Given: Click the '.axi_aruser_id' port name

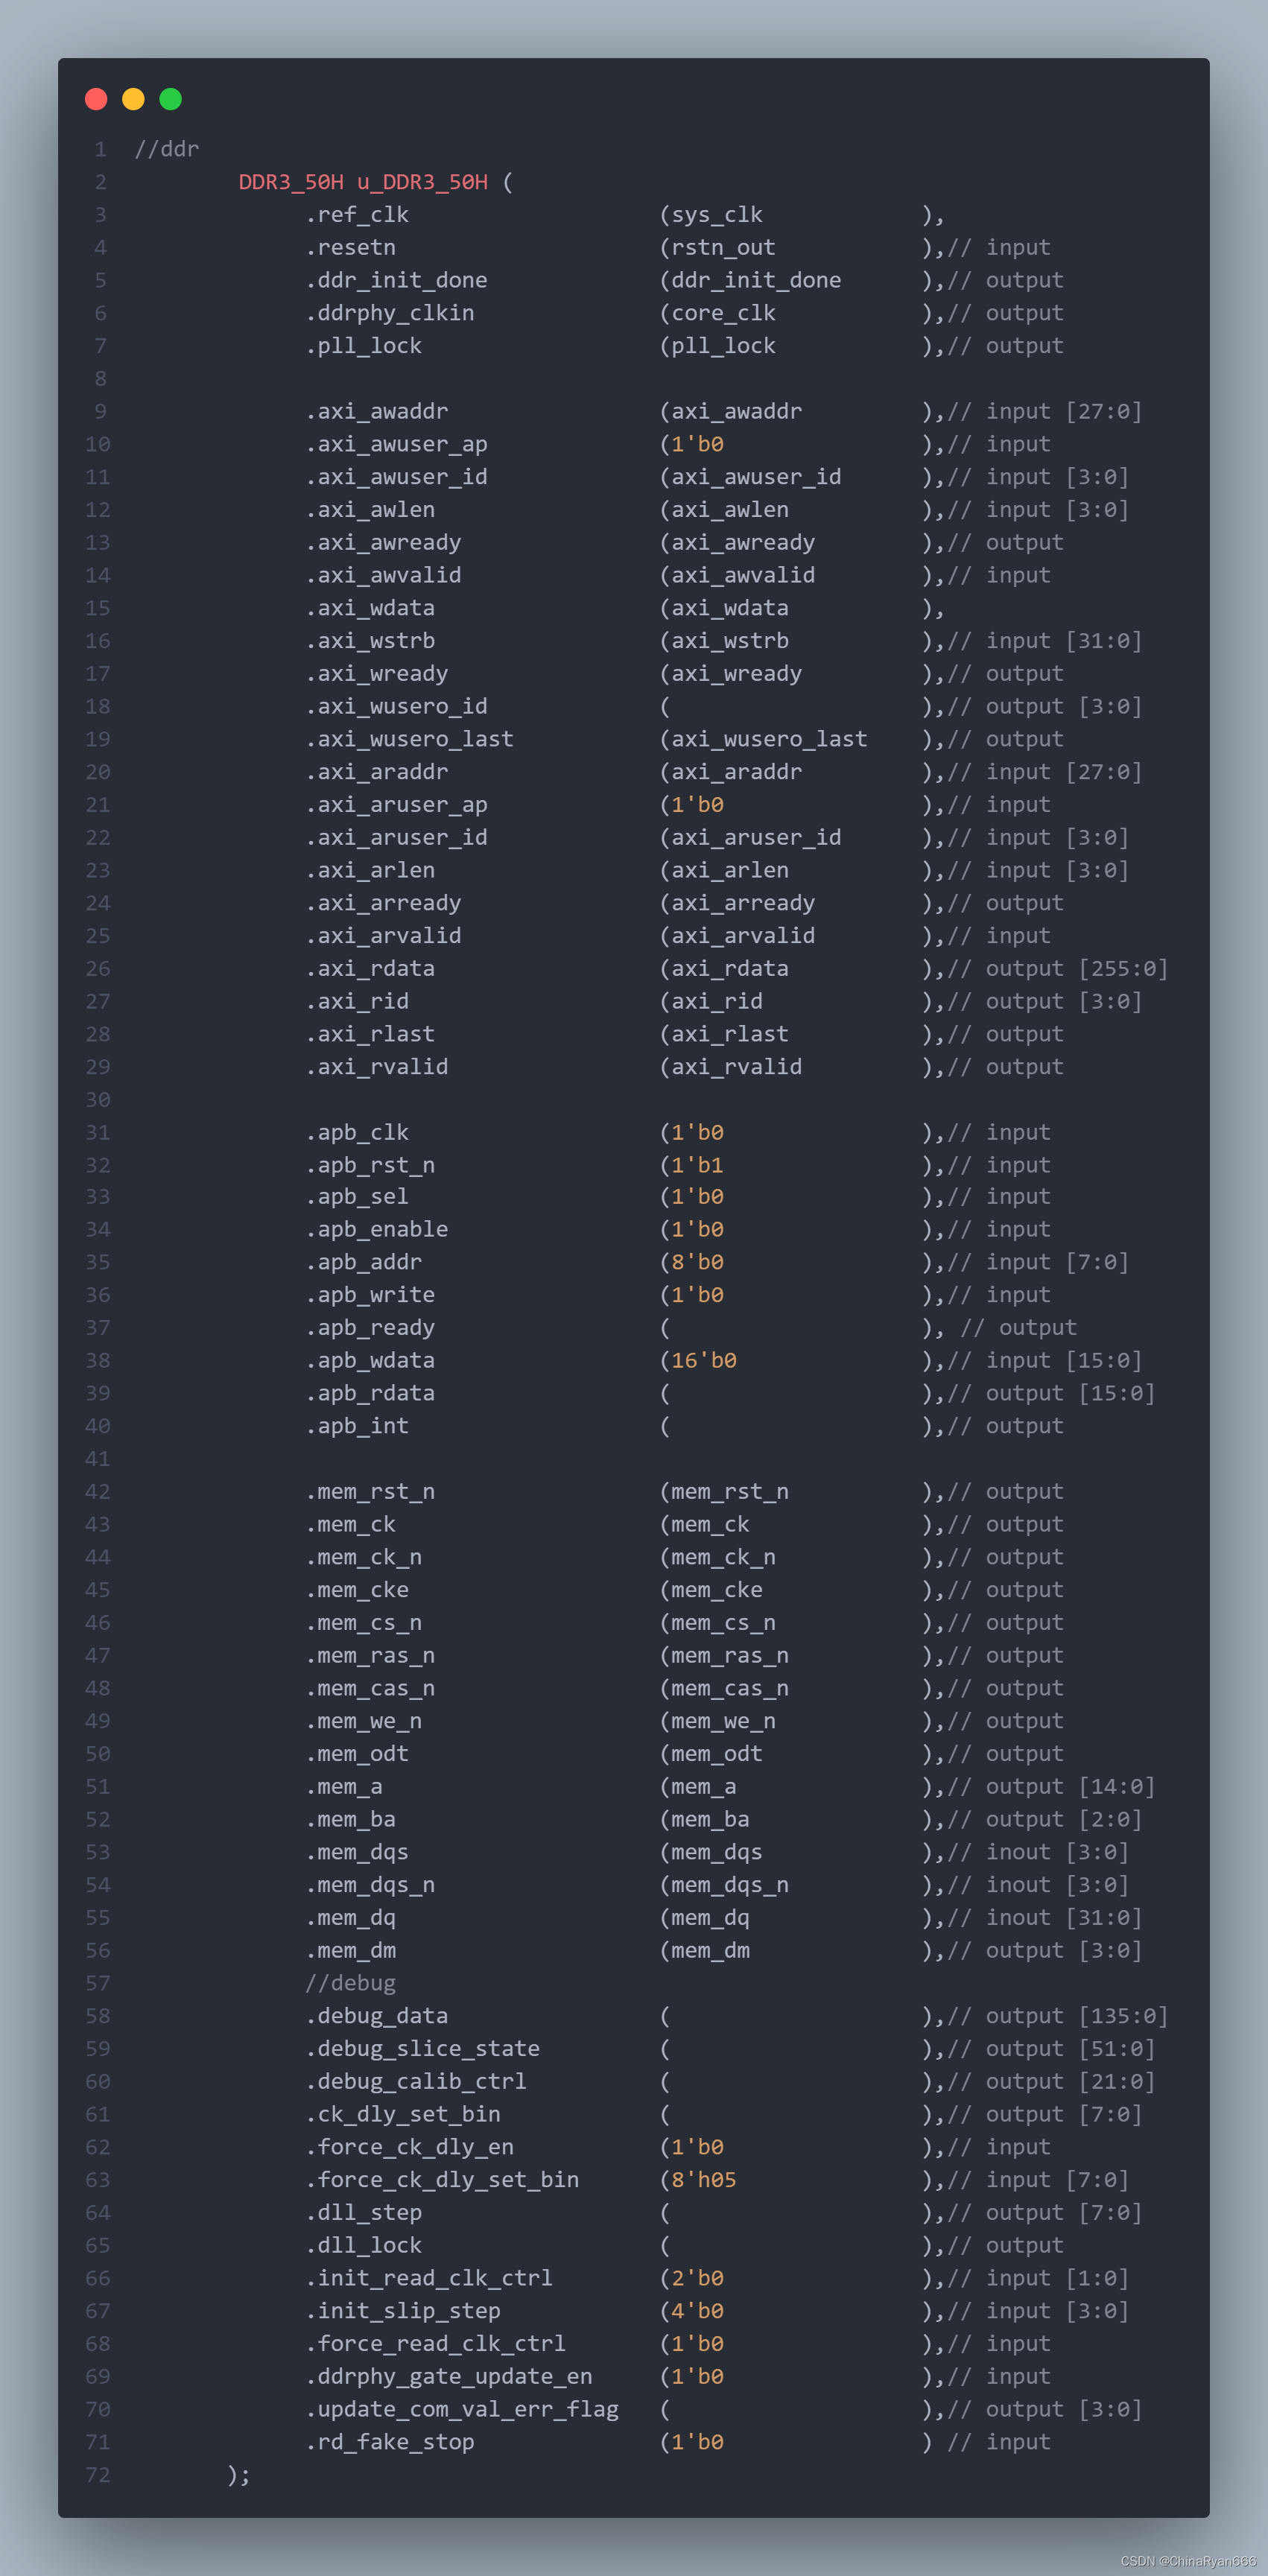Looking at the screenshot, I should point(396,838).
